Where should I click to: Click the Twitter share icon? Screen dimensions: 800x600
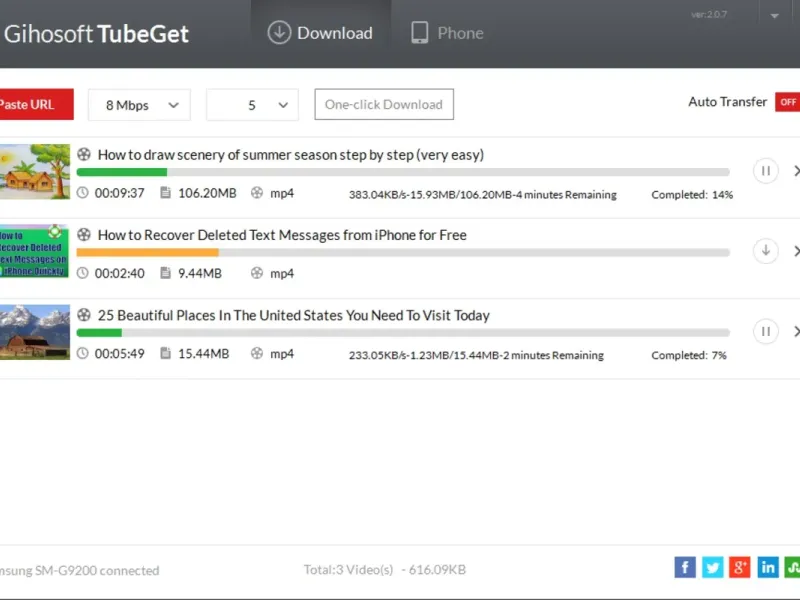[712, 568]
